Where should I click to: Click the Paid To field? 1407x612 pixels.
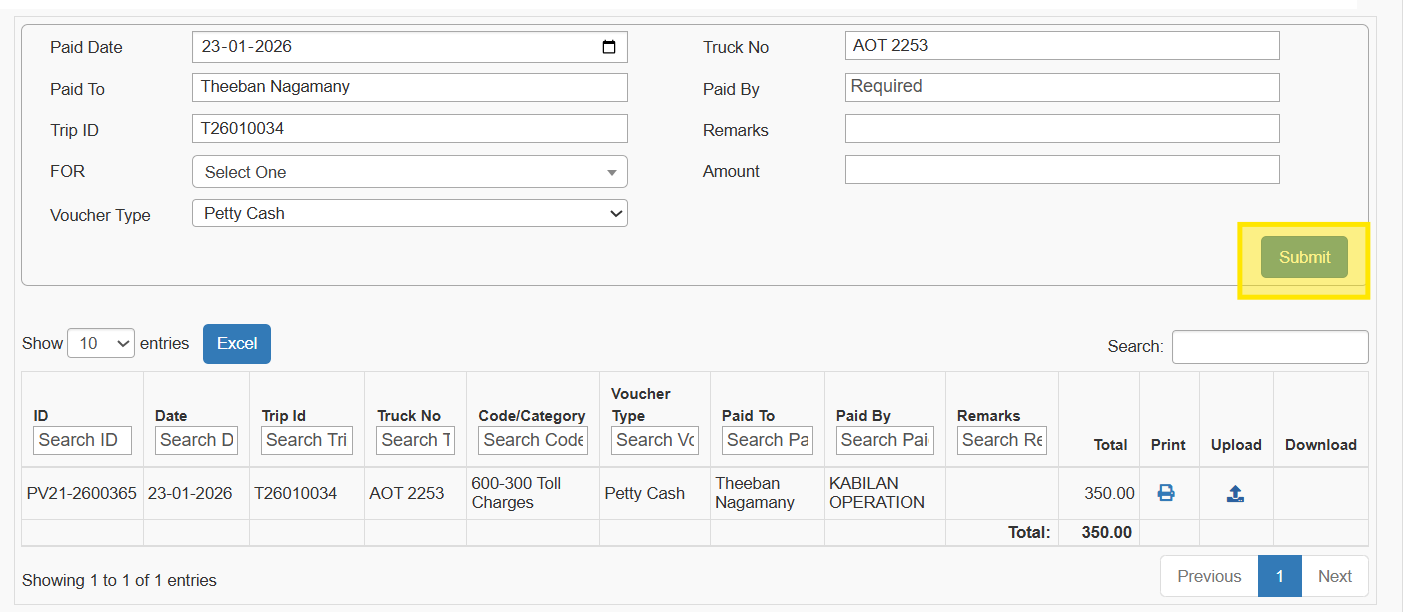[x=410, y=87]
